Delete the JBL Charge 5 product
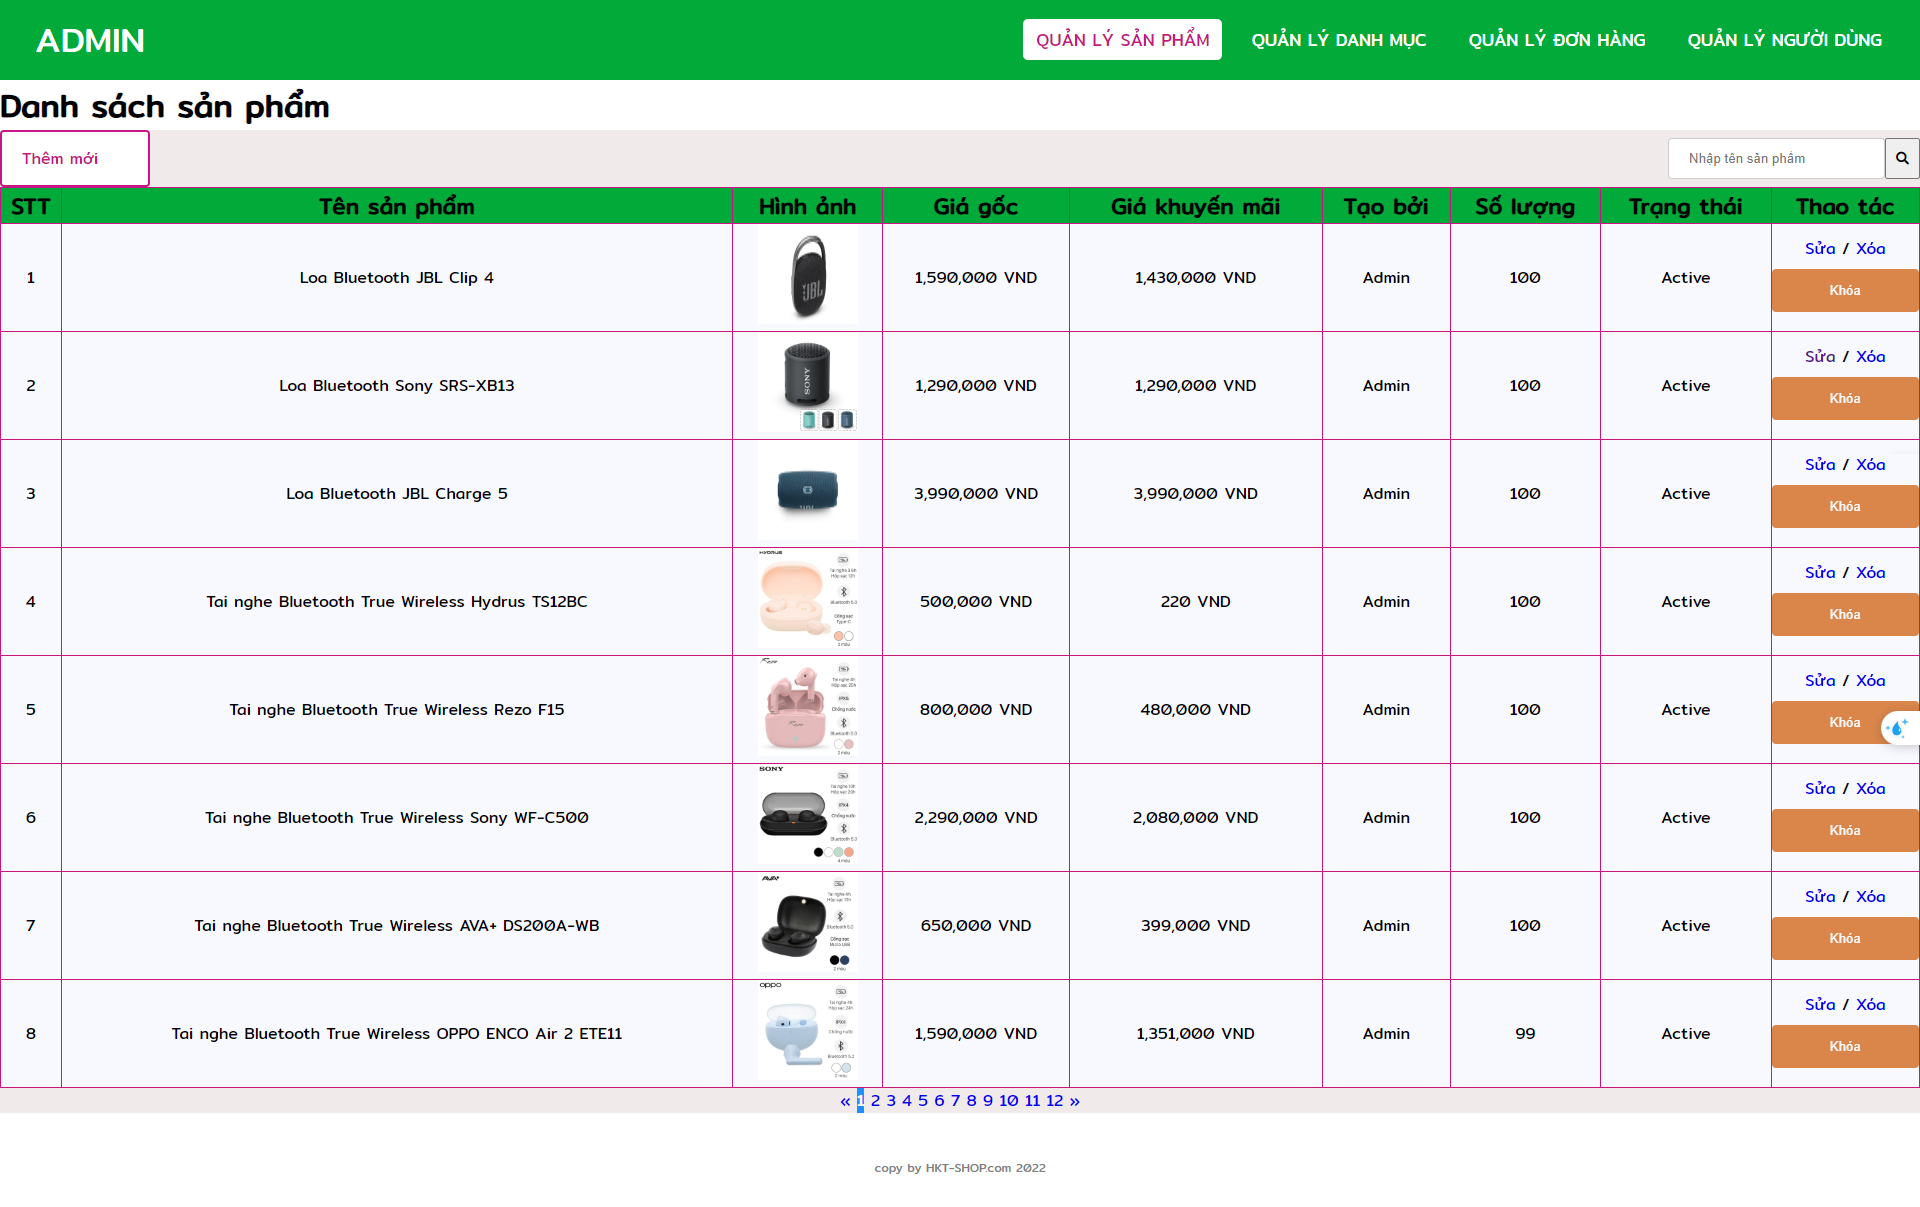Image resolution: width=1920 pixels, height=1207 pixels. tap(1870, 464)
